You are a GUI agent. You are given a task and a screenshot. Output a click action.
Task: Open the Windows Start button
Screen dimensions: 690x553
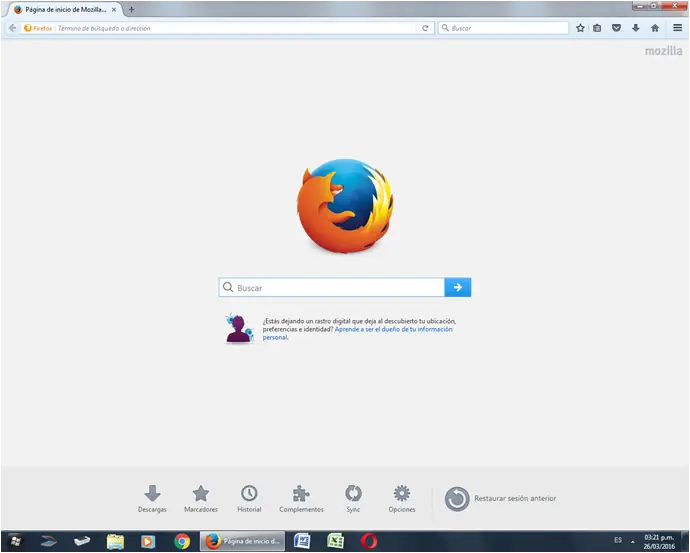coord(16,541)
